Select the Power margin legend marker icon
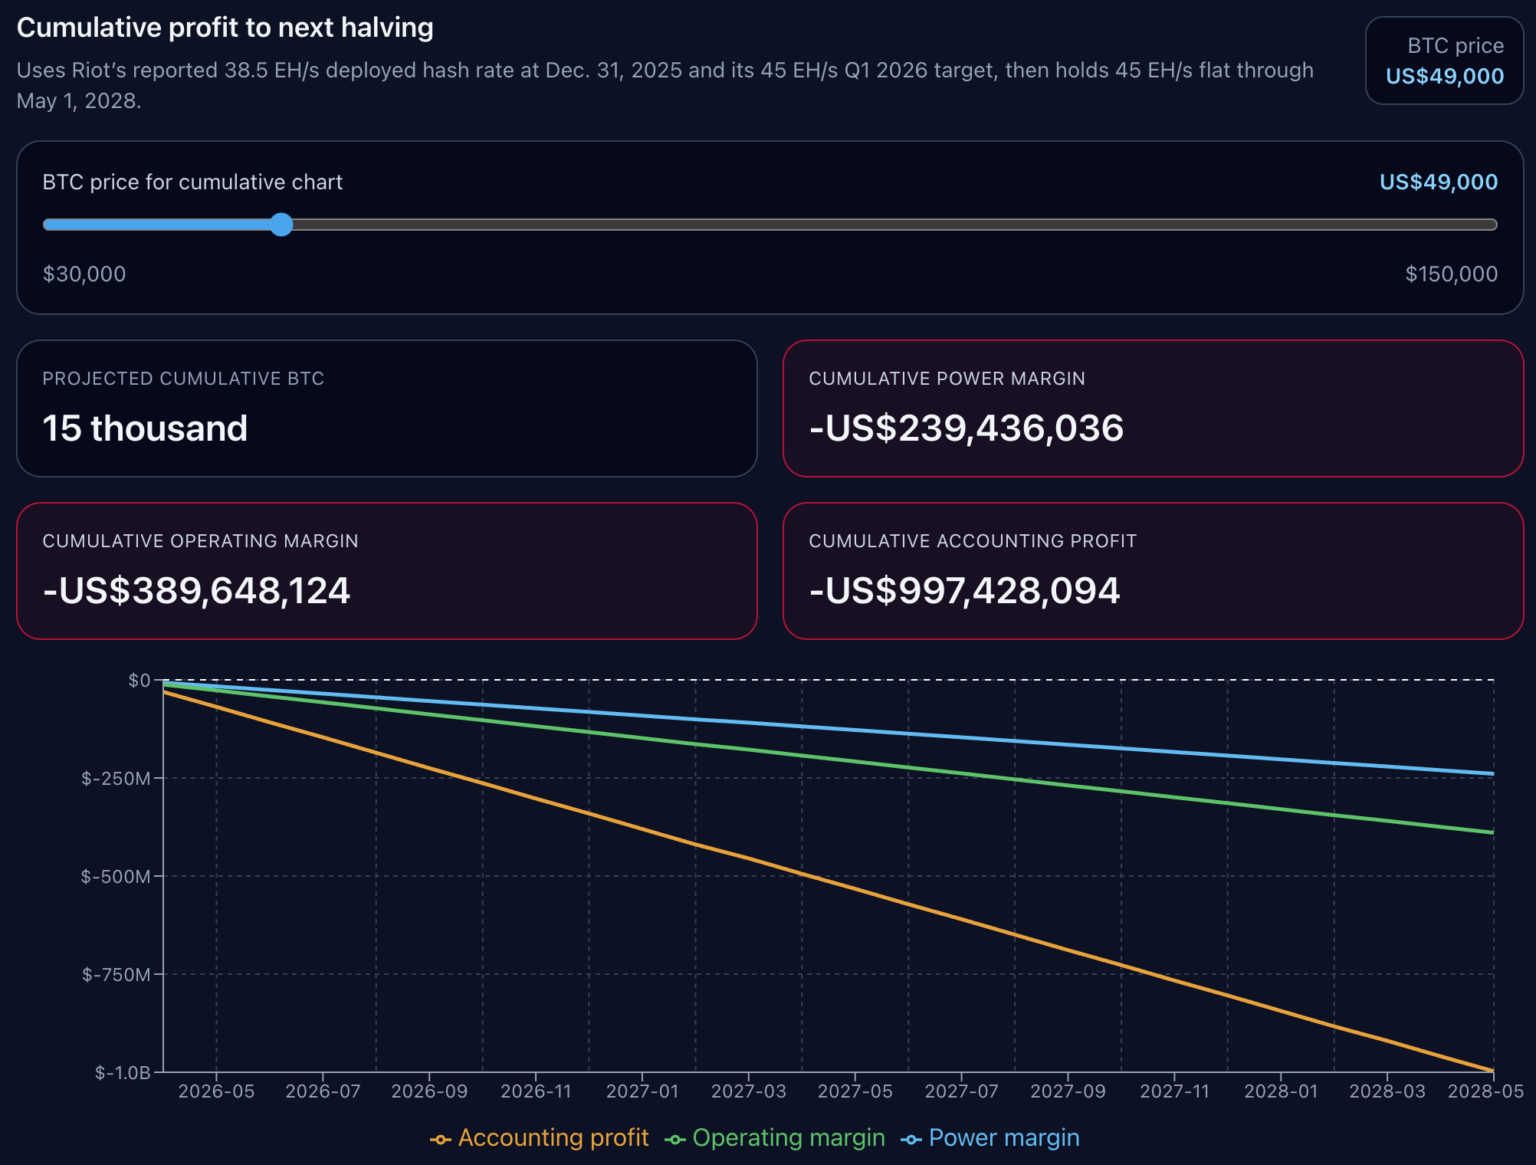This screenshot has height=1165, width=1536. [911, 1138]
